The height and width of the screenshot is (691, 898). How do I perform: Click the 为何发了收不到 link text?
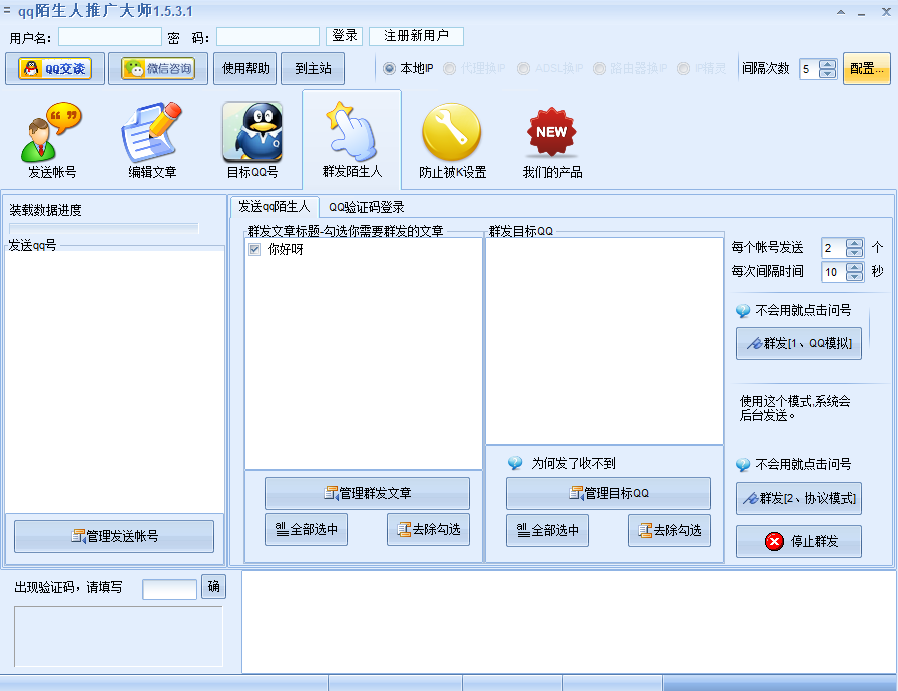[x=573, y=464]
